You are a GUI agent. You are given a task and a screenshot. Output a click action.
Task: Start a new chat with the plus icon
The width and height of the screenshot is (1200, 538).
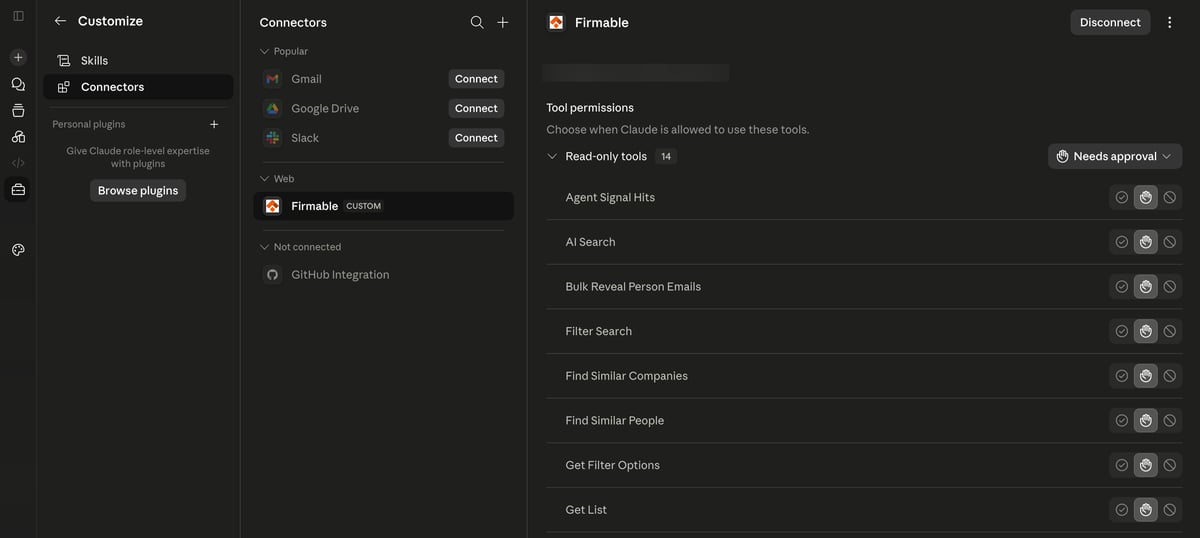(18, 57)
